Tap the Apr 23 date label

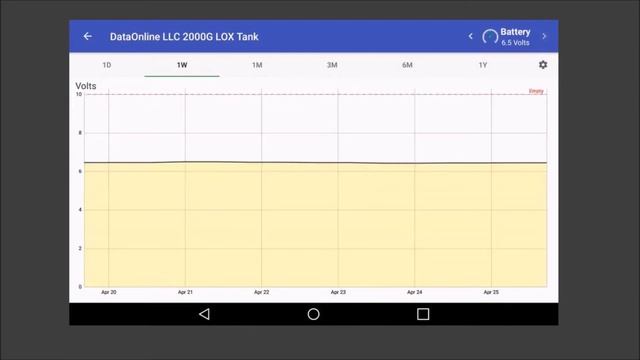[338, 292]
